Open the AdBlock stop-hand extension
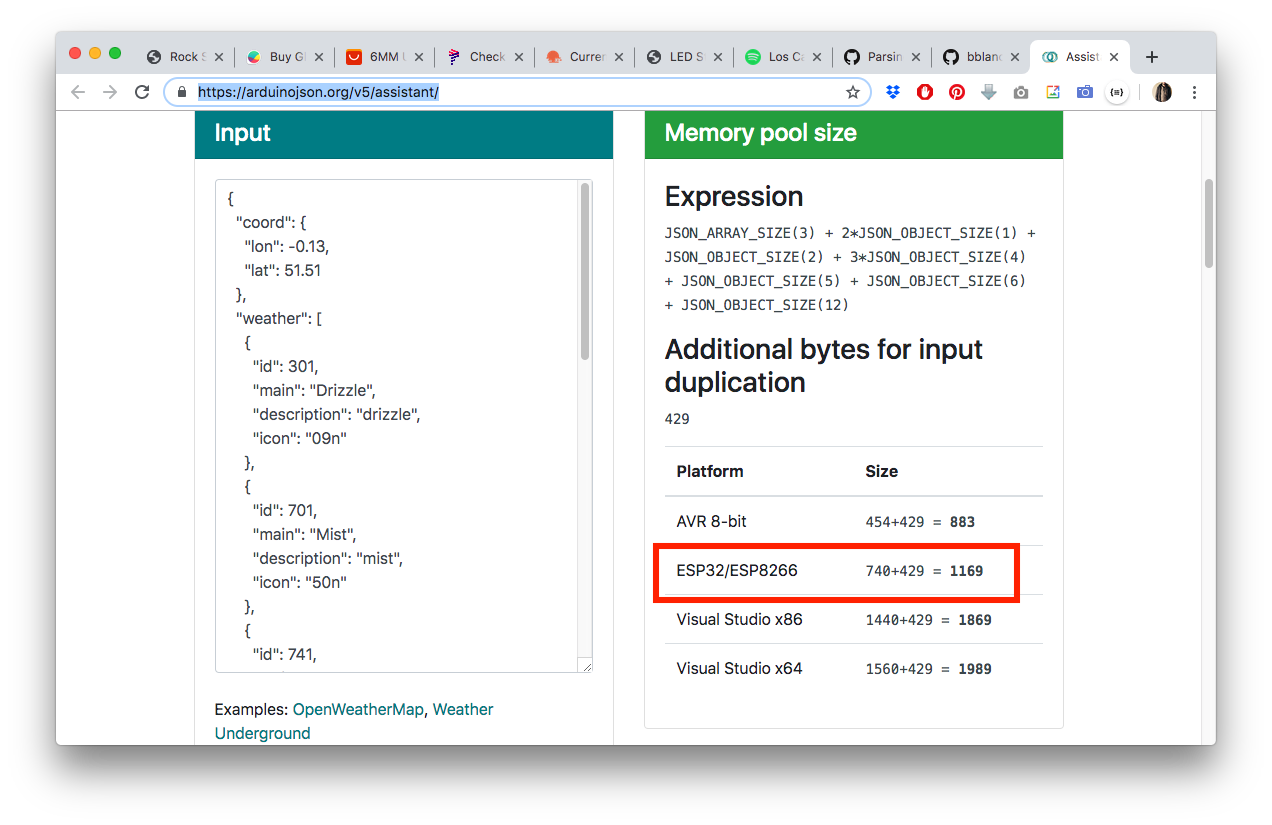The image size is (1272, 825). [x=925, y=92]
